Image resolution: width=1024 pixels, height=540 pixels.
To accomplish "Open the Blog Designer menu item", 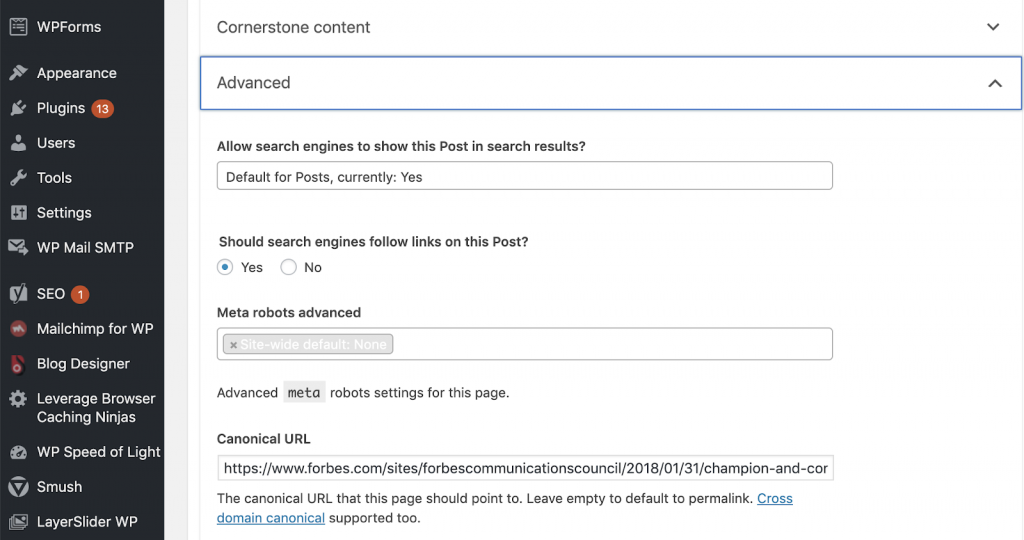I will [83, 364].
